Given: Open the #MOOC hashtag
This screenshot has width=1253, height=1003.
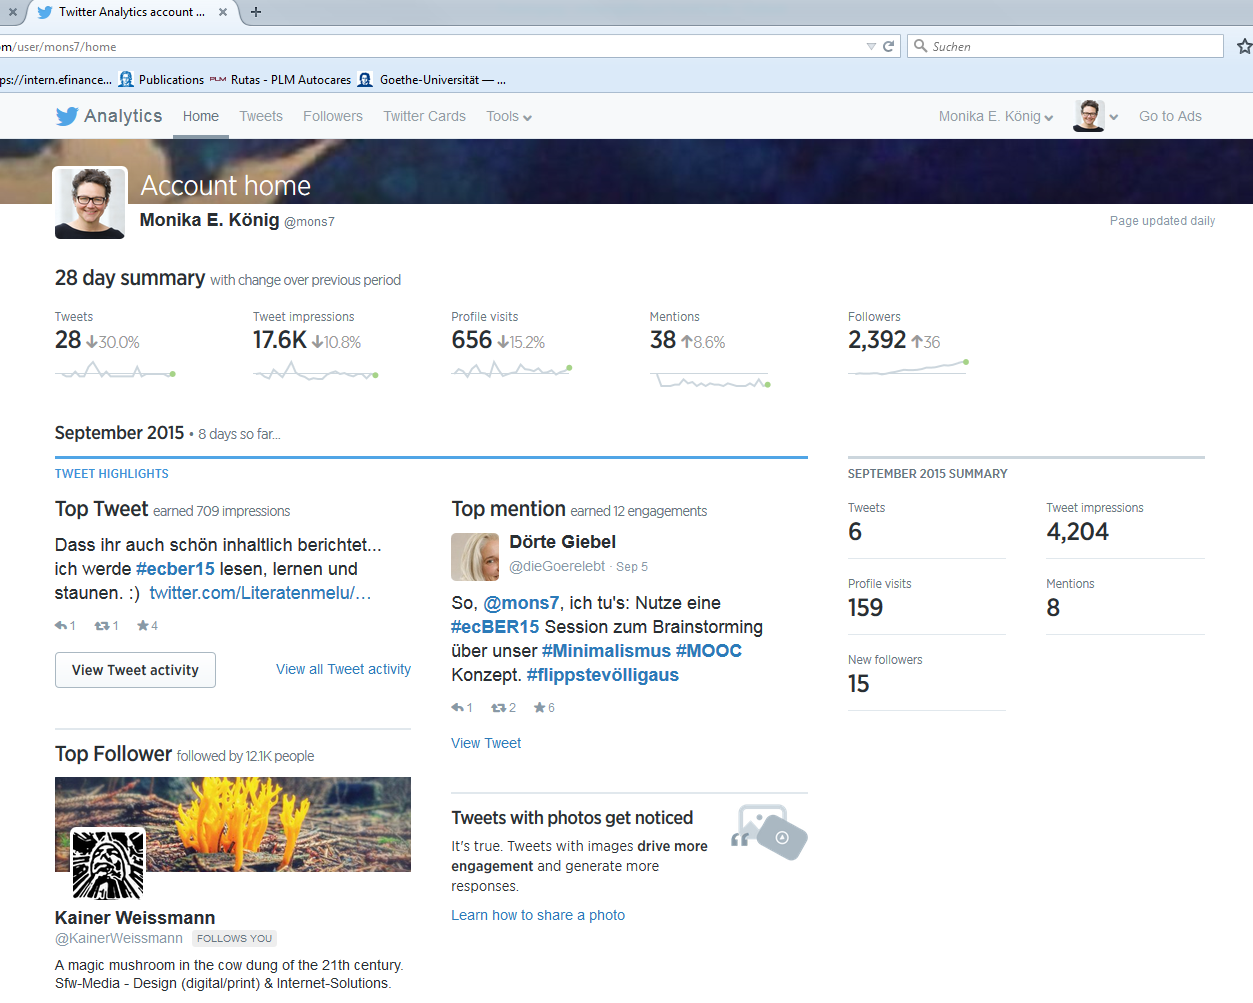Looking at the screenshot, I should [709, 651].
